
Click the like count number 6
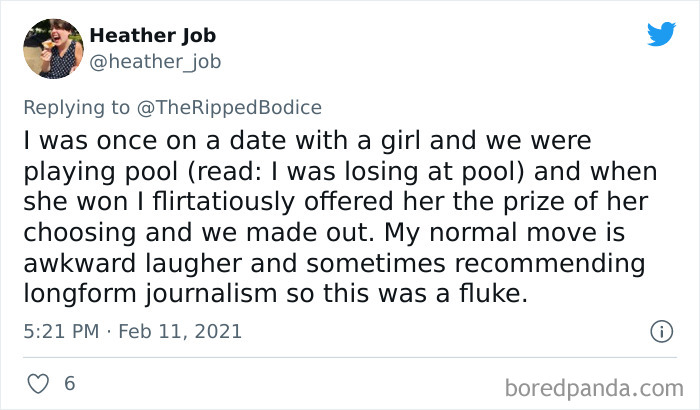pos(69,384)
